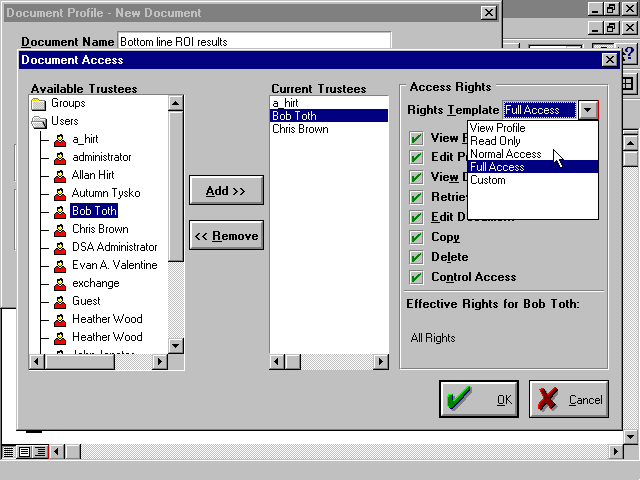The width and height of the screenshot is (640, 480).
Task: Click the Rights Template Full Access combo field
Action: pos(540,110)
